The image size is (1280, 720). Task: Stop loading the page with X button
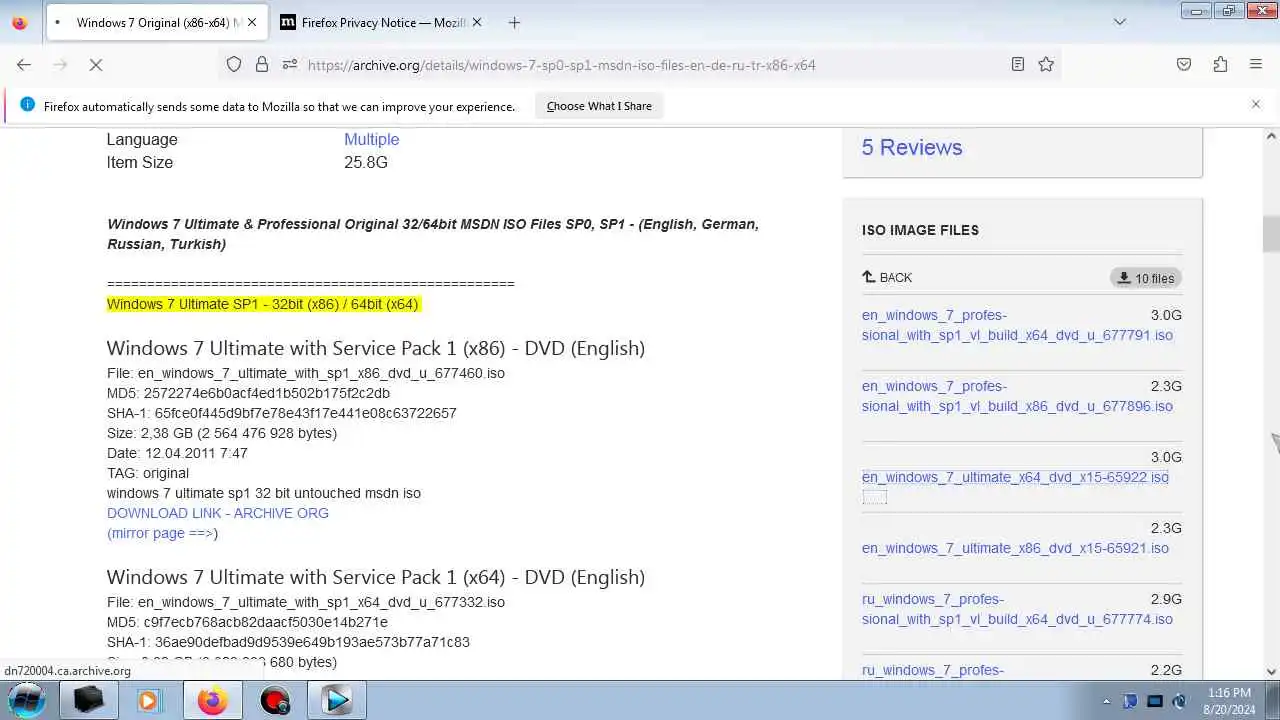tap(96, 64)
